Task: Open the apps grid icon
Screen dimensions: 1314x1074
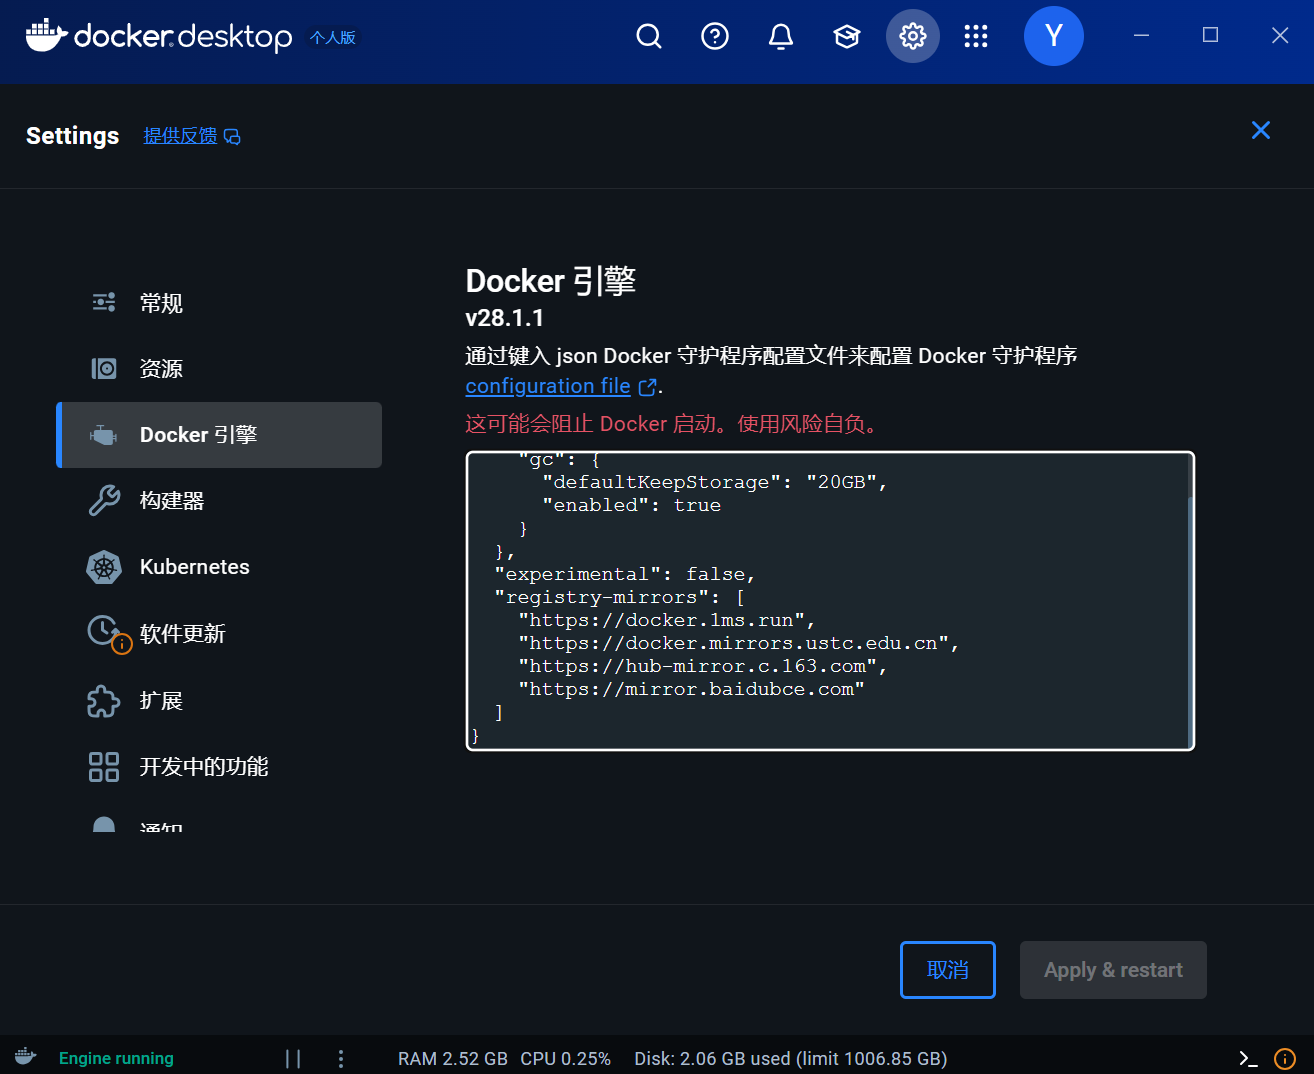Action: coord(976,36)
